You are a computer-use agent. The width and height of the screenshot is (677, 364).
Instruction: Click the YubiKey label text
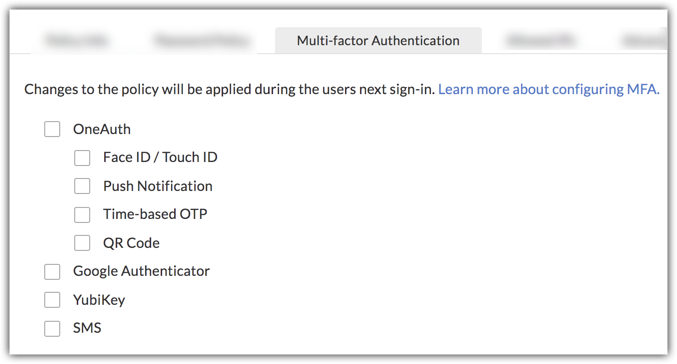pyautogui.click(x=99, y=300)
